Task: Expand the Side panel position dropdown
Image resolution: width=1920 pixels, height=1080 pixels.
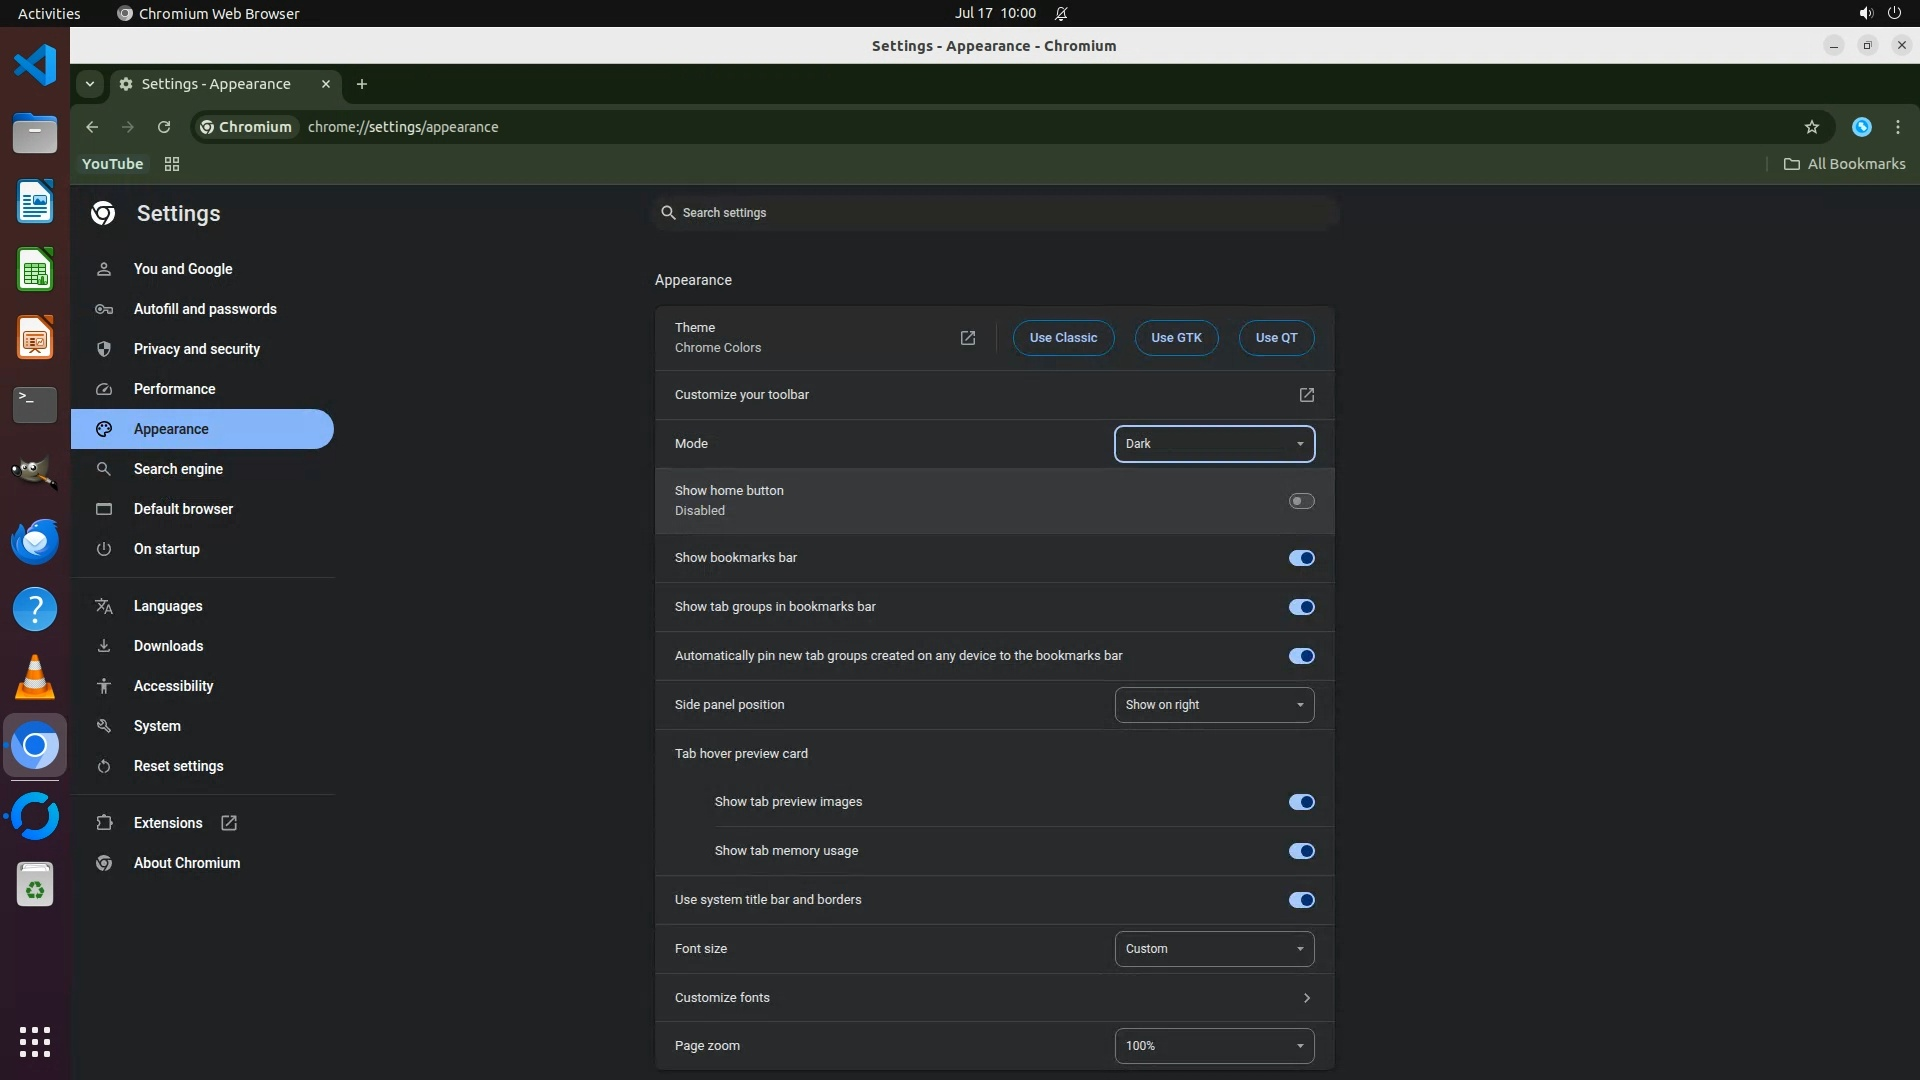Action: (x=1214, y=705)
